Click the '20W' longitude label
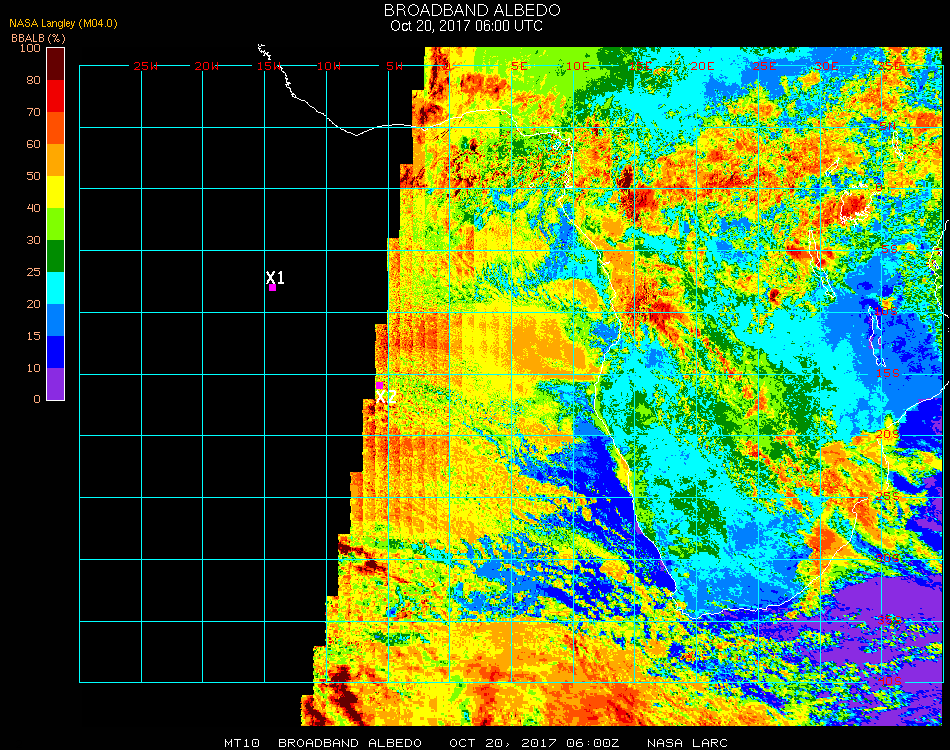This screenshot has height=750, width=950. point(207,66)
